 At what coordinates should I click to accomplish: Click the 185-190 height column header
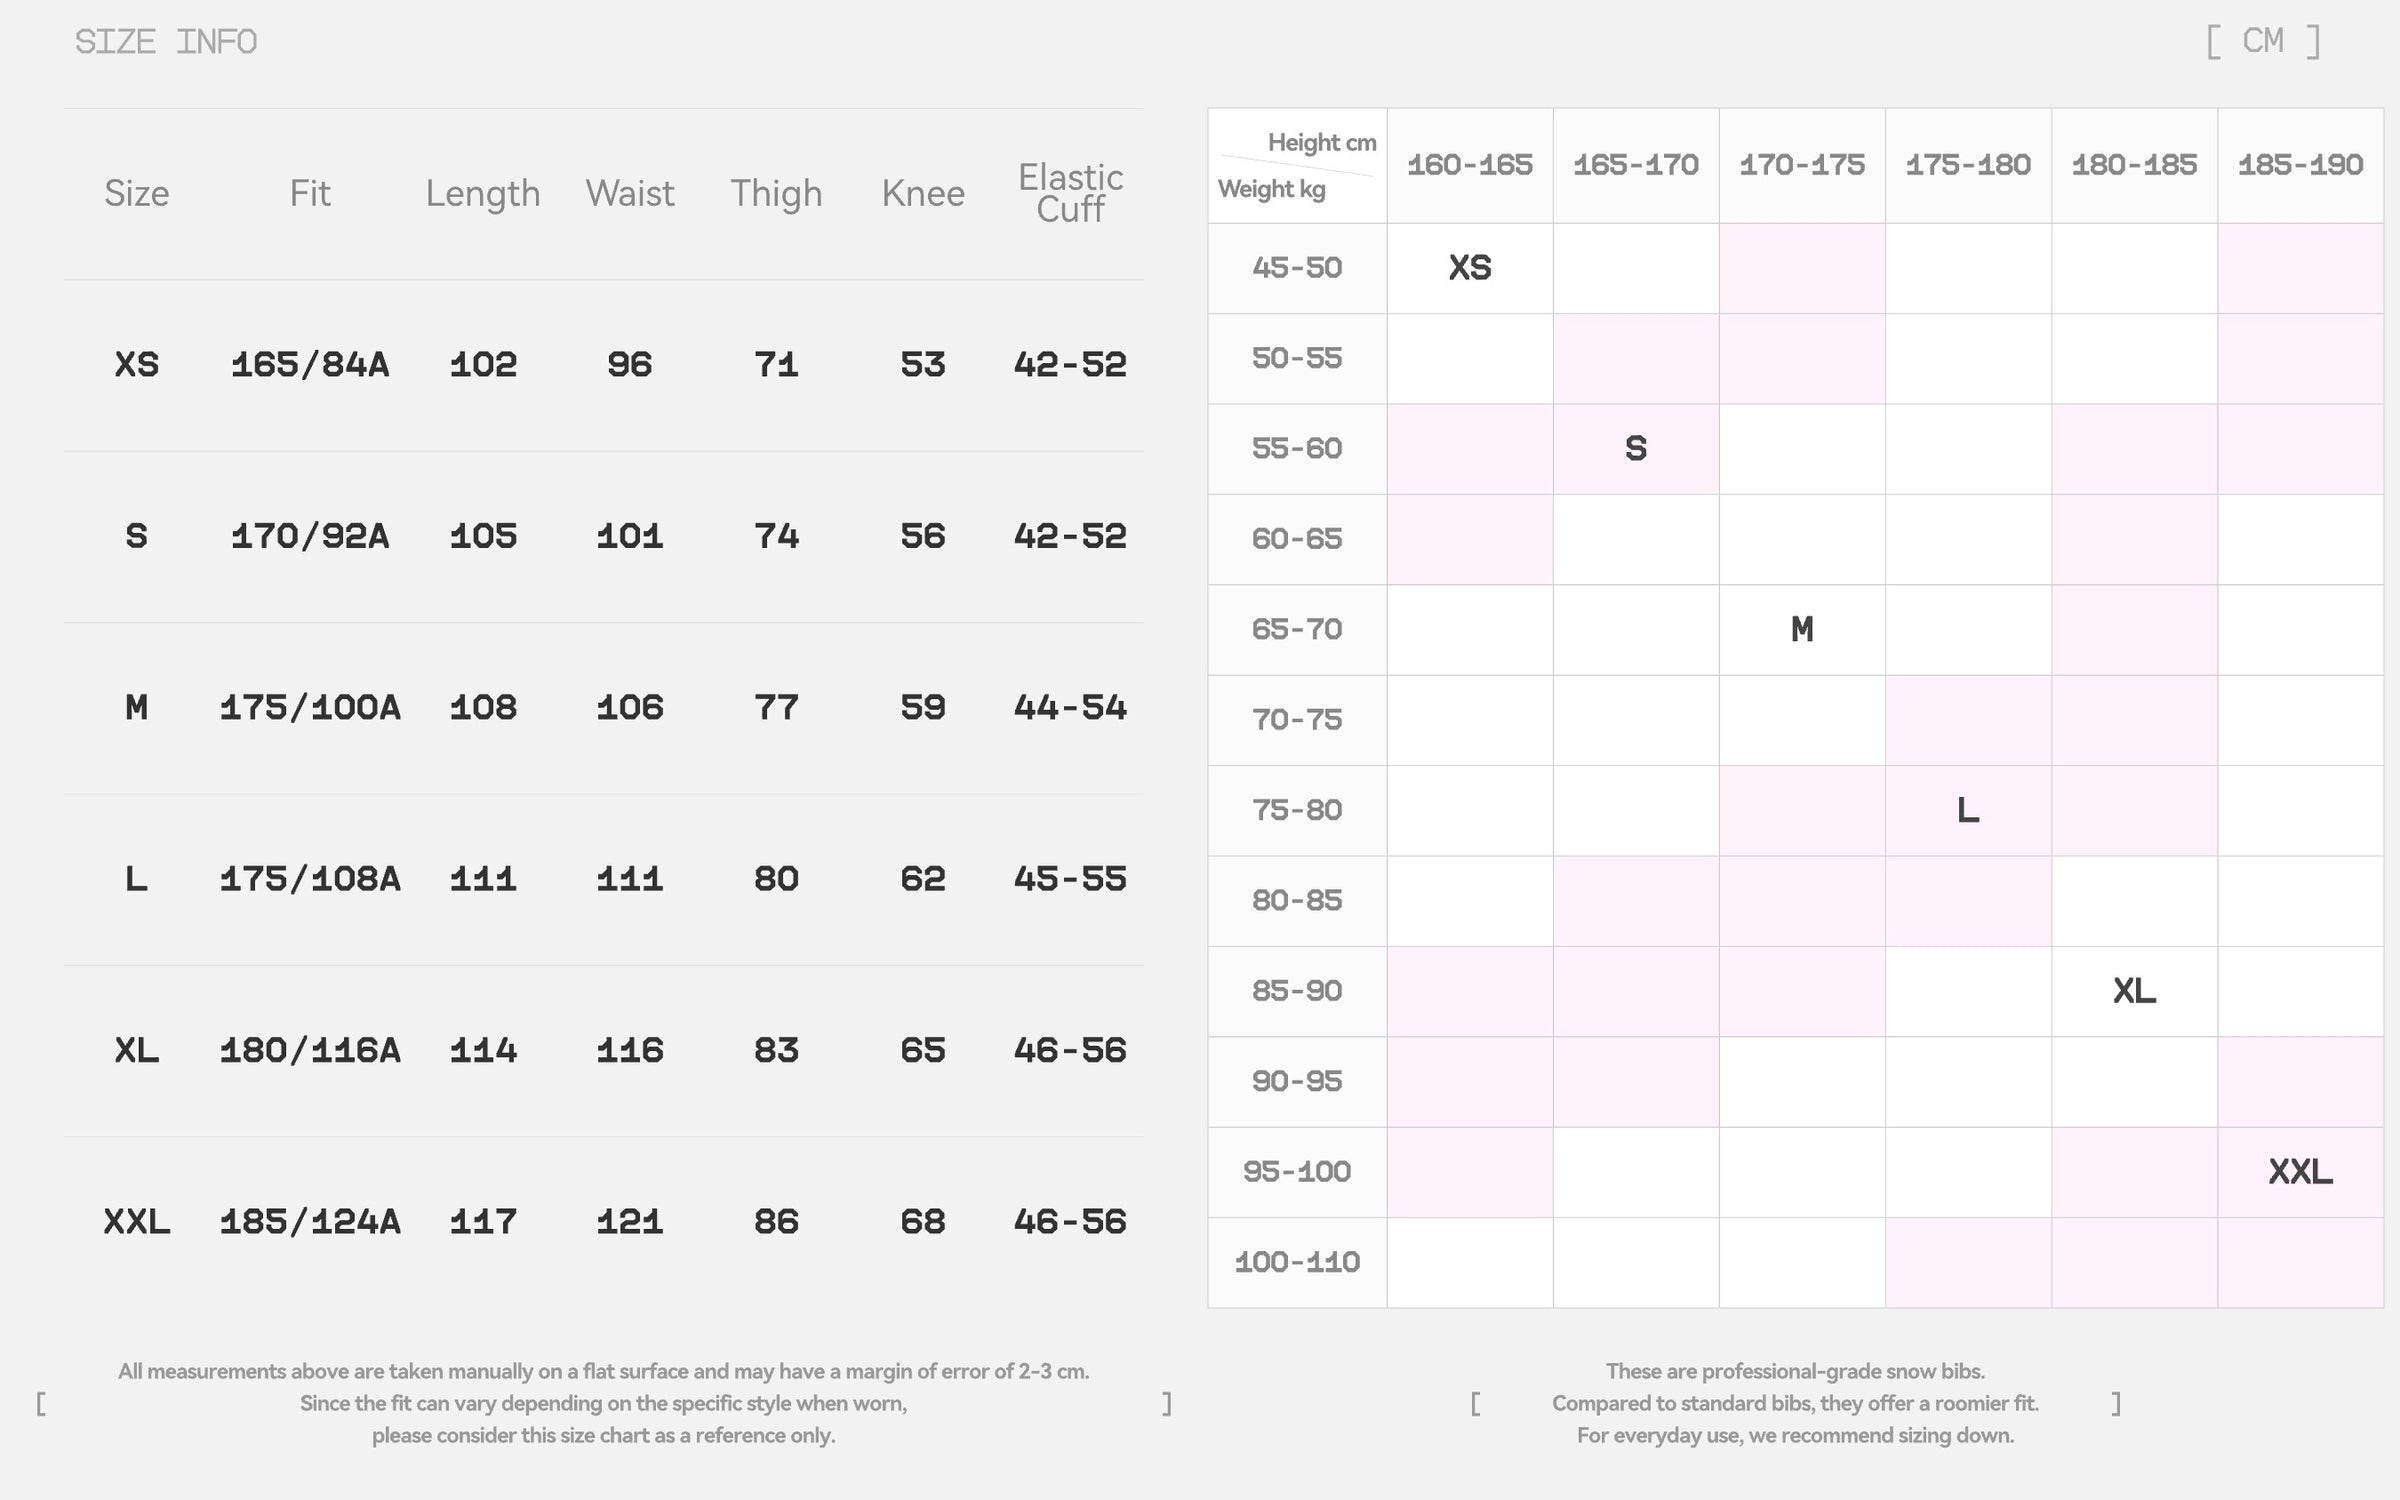click(2300, 165)
